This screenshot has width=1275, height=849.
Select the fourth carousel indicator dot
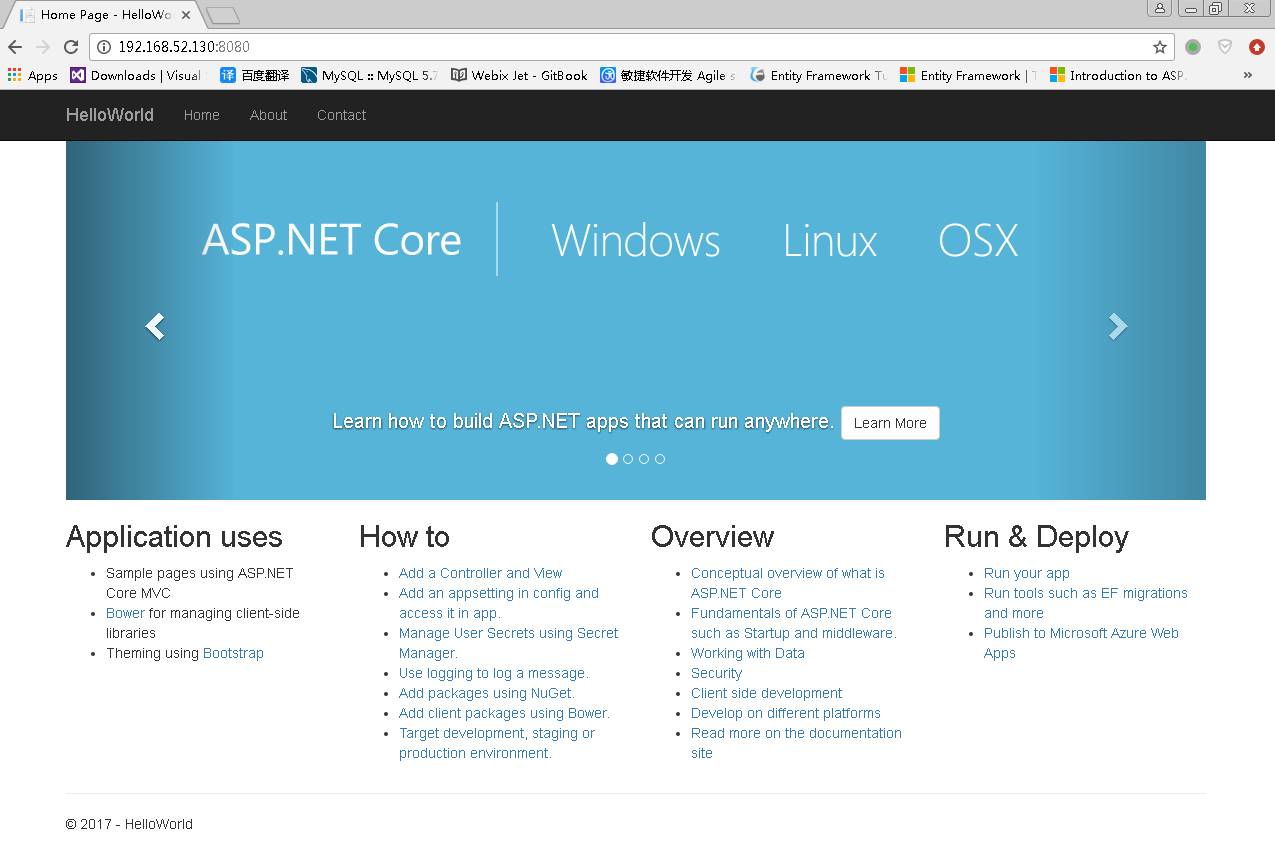[x=660, y=459]
